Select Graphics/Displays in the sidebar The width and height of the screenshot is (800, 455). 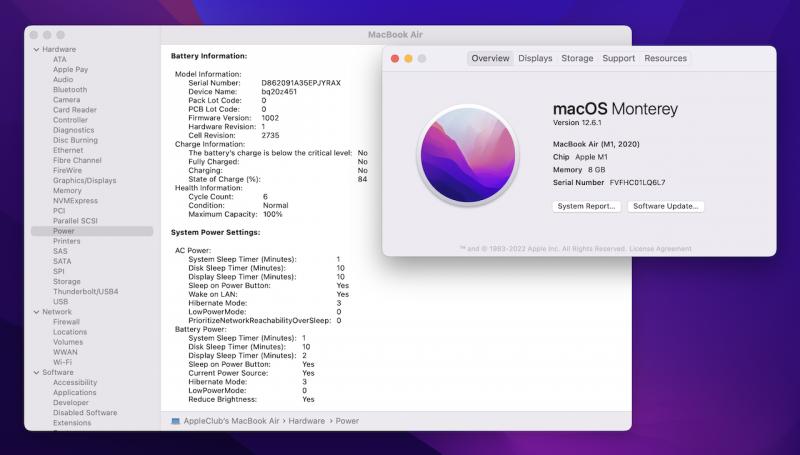pyautogui.click(x=85, y=181)
